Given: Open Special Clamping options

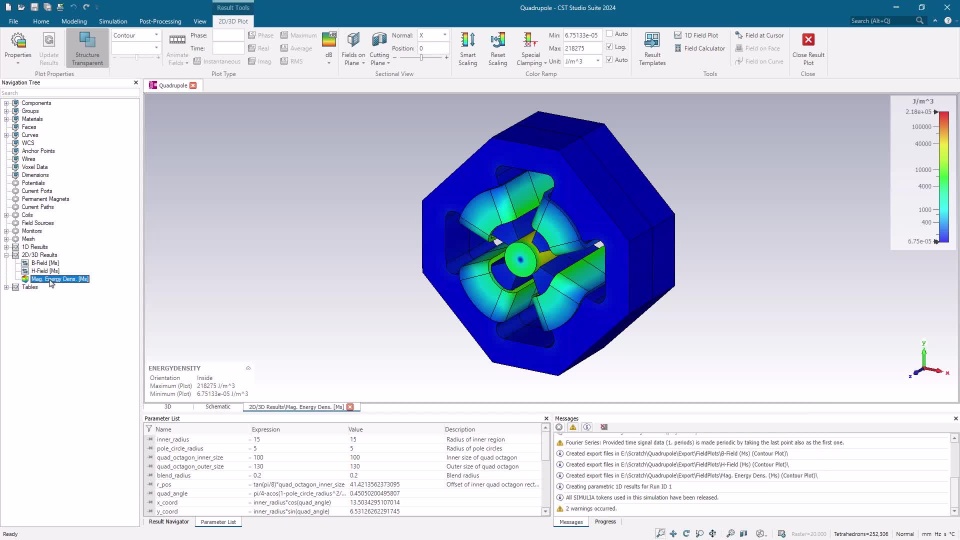Looking at the screenshot, I should click(530, 48).
